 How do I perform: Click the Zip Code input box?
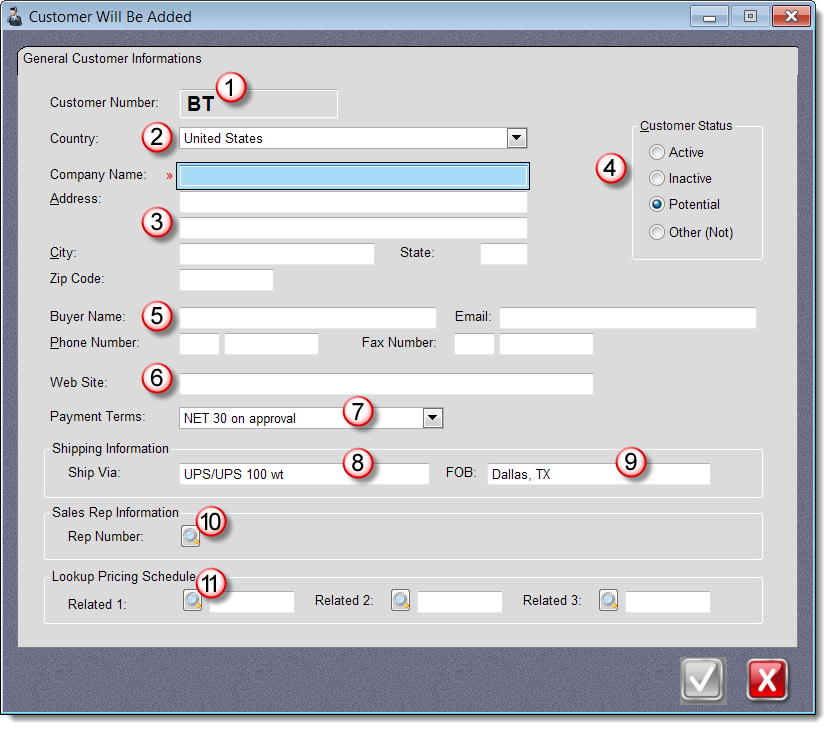[226, 280]
